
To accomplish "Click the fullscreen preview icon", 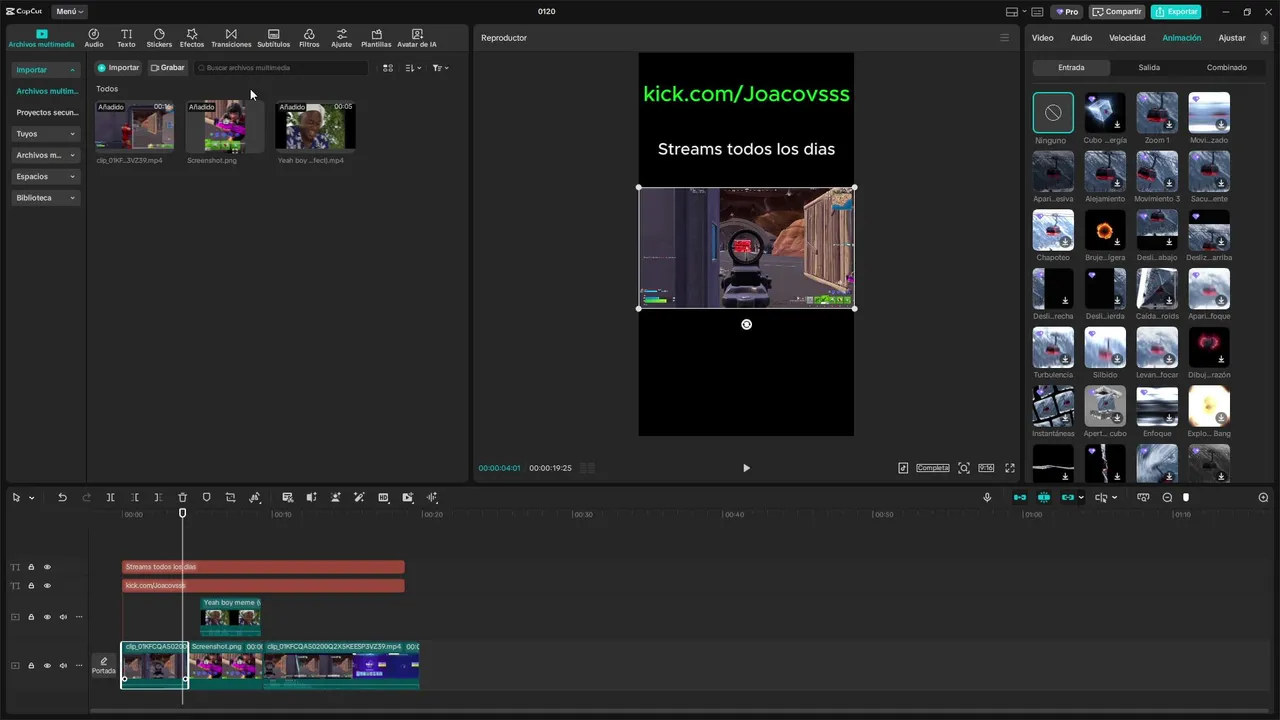I will click(1010, 468).
